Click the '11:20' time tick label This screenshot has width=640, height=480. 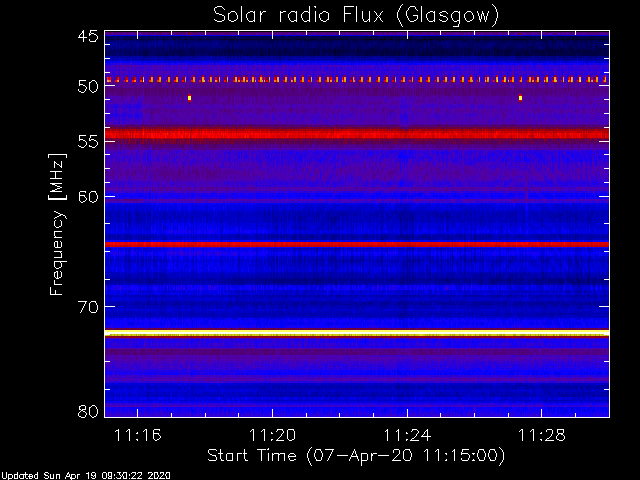point(272,436)
